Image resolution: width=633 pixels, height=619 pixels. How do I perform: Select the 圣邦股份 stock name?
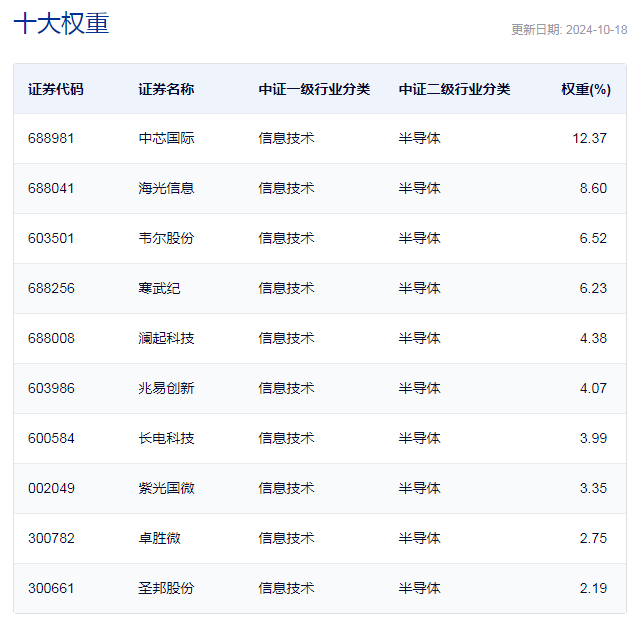coord(166,588)
